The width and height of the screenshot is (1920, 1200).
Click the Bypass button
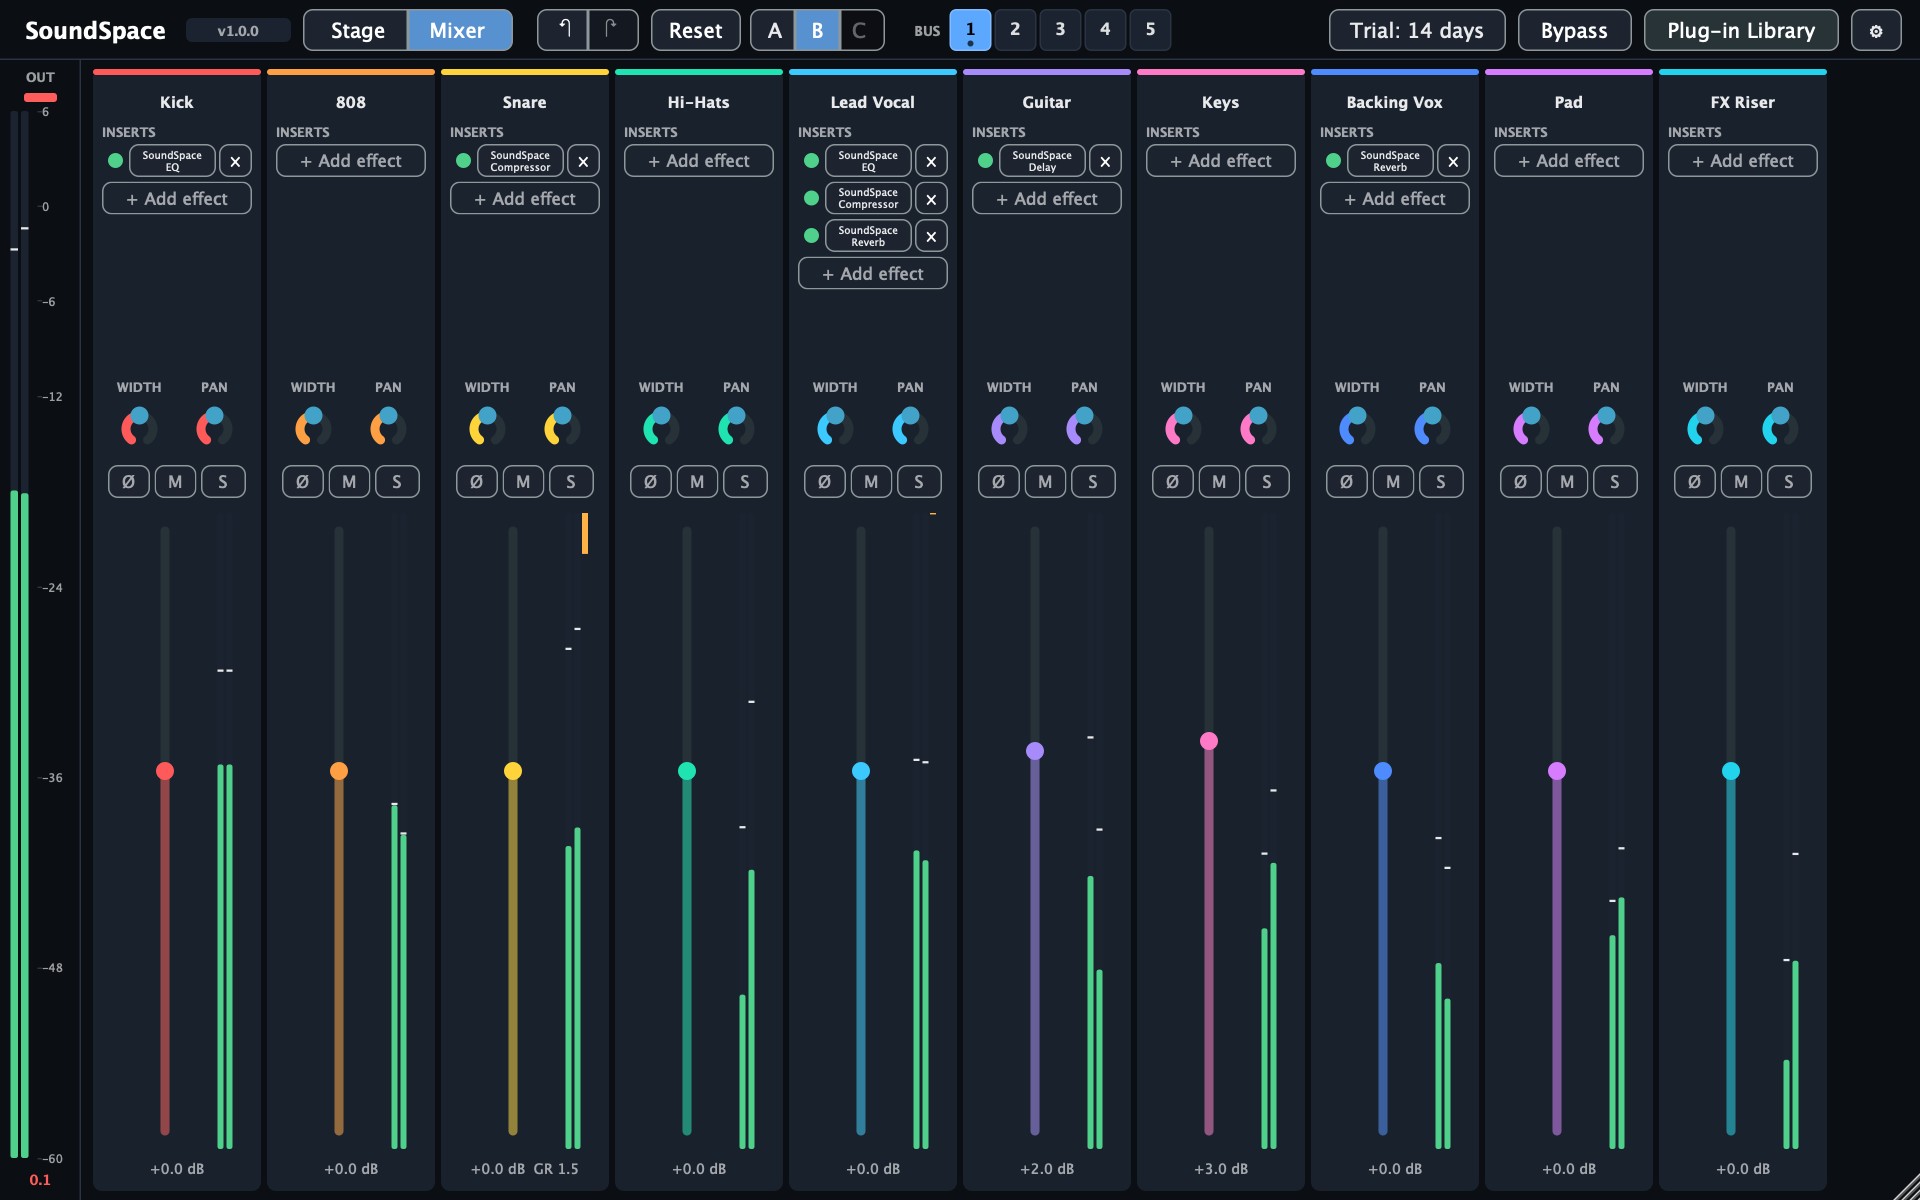click(x=1574, y=30)
